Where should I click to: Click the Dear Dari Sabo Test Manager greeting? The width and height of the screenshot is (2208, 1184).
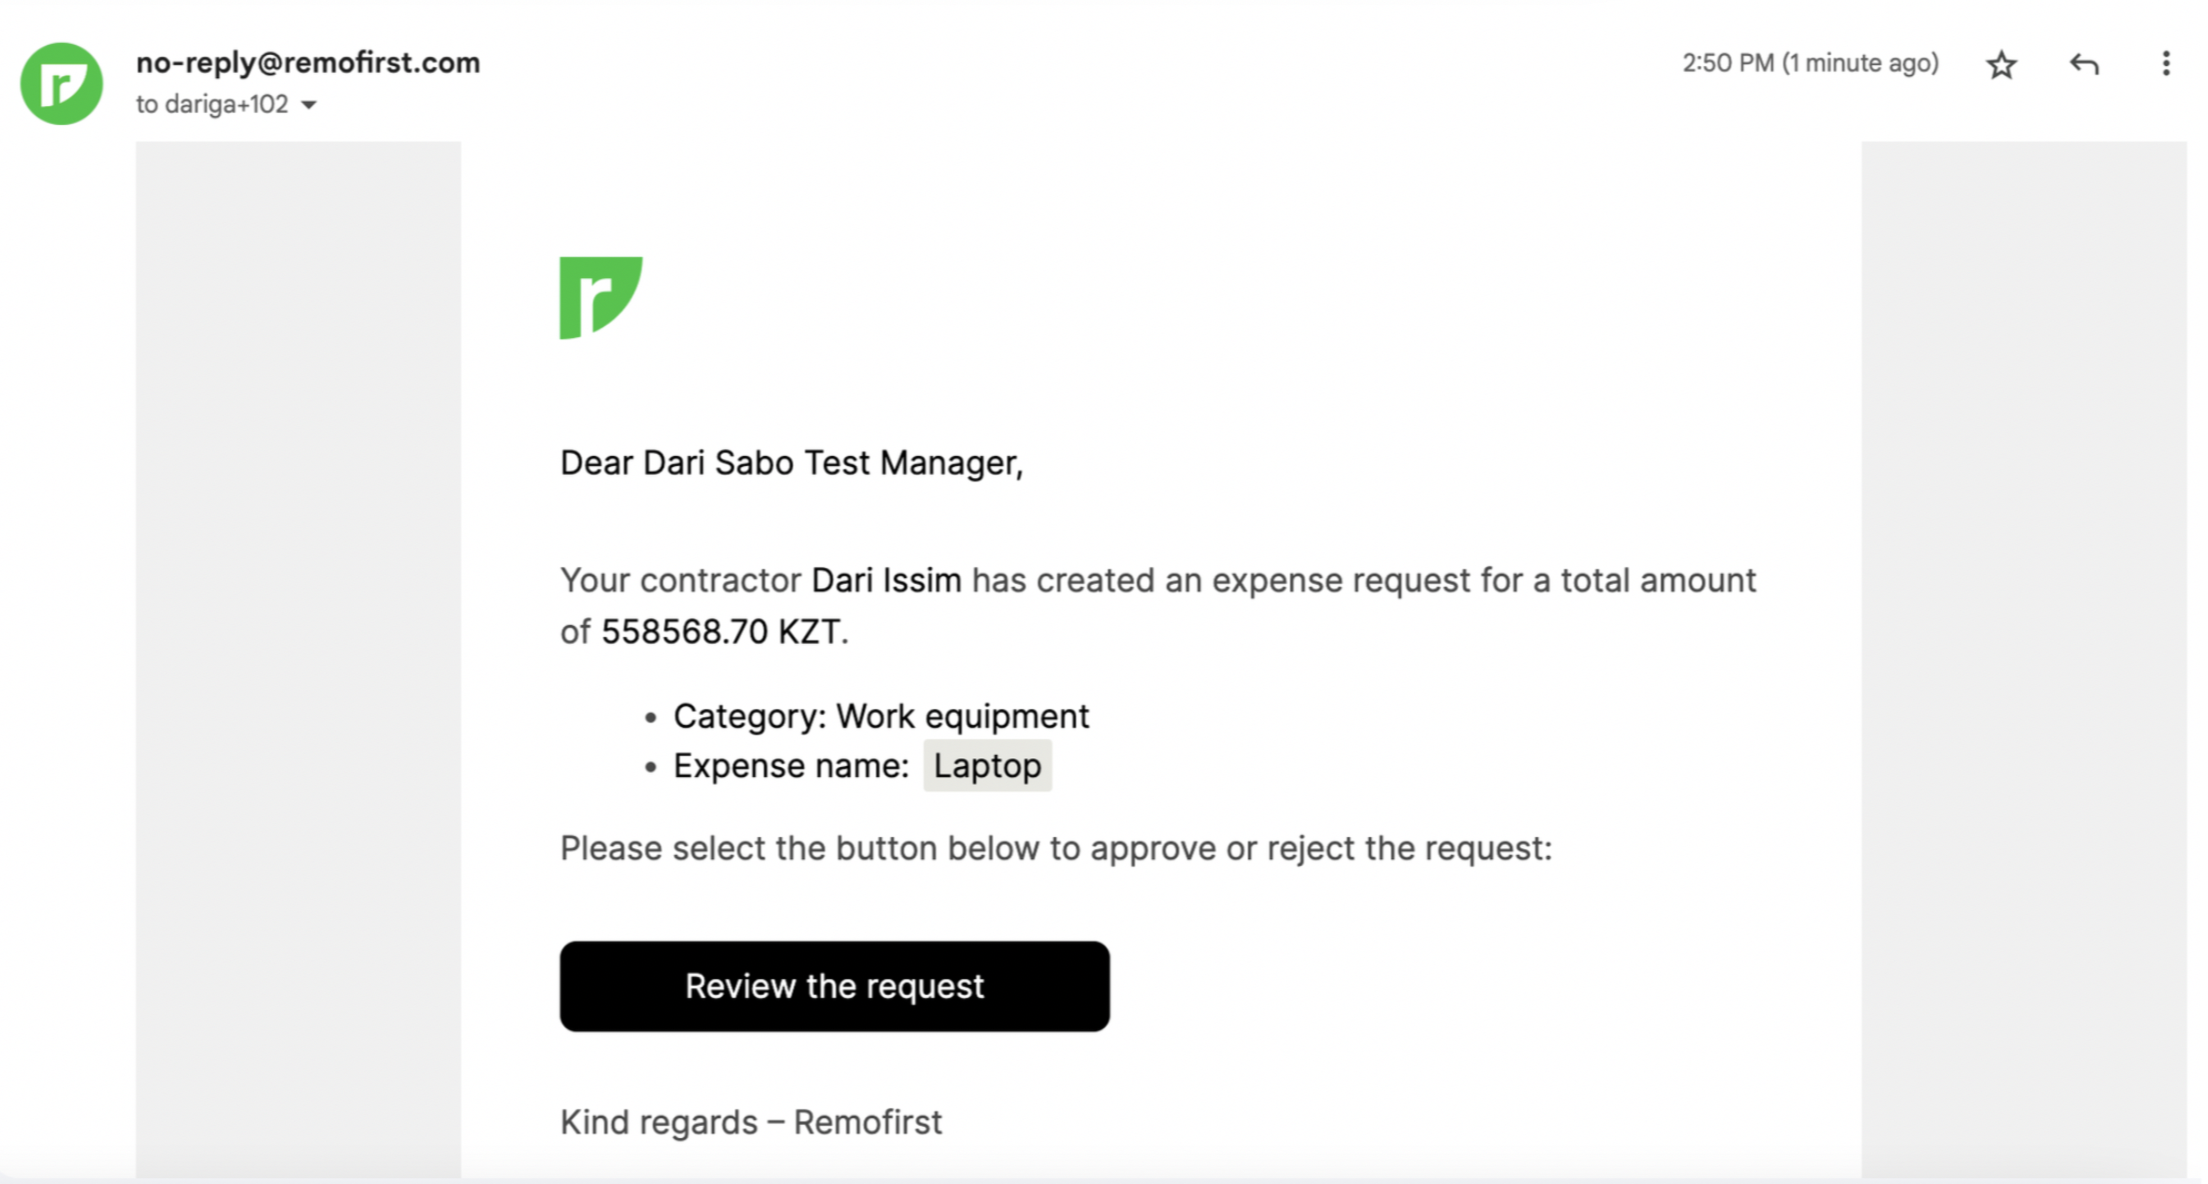pyautogui.click(x=791, y=463)
